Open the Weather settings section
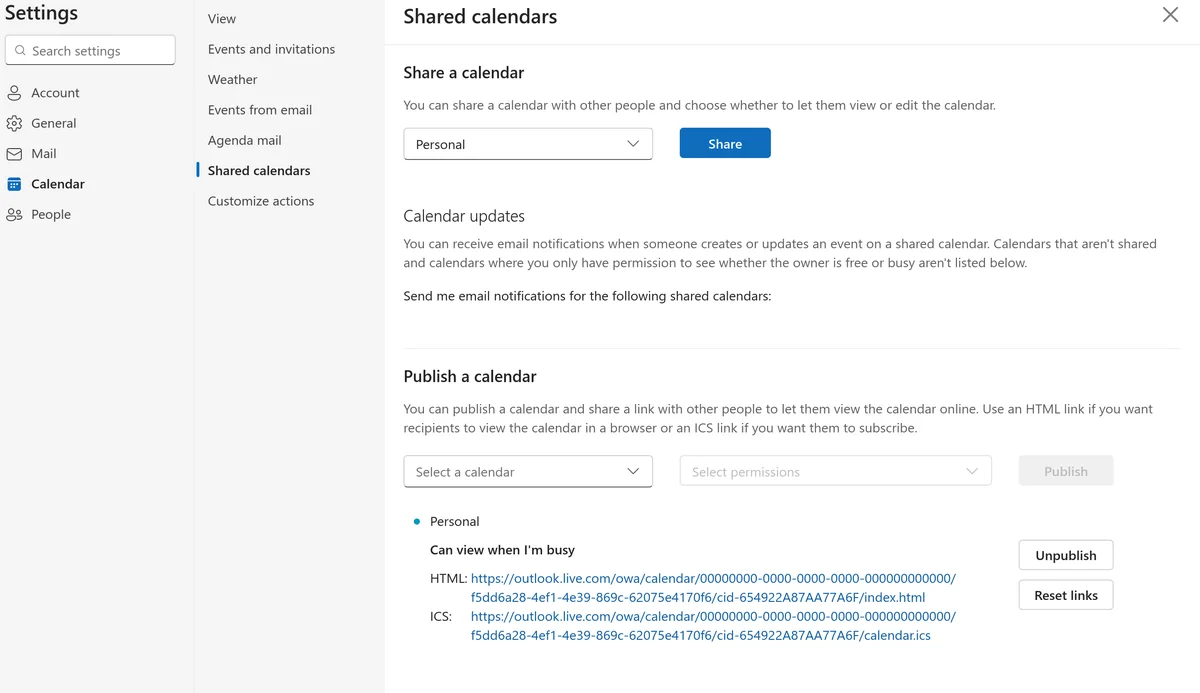 (232, 79)
